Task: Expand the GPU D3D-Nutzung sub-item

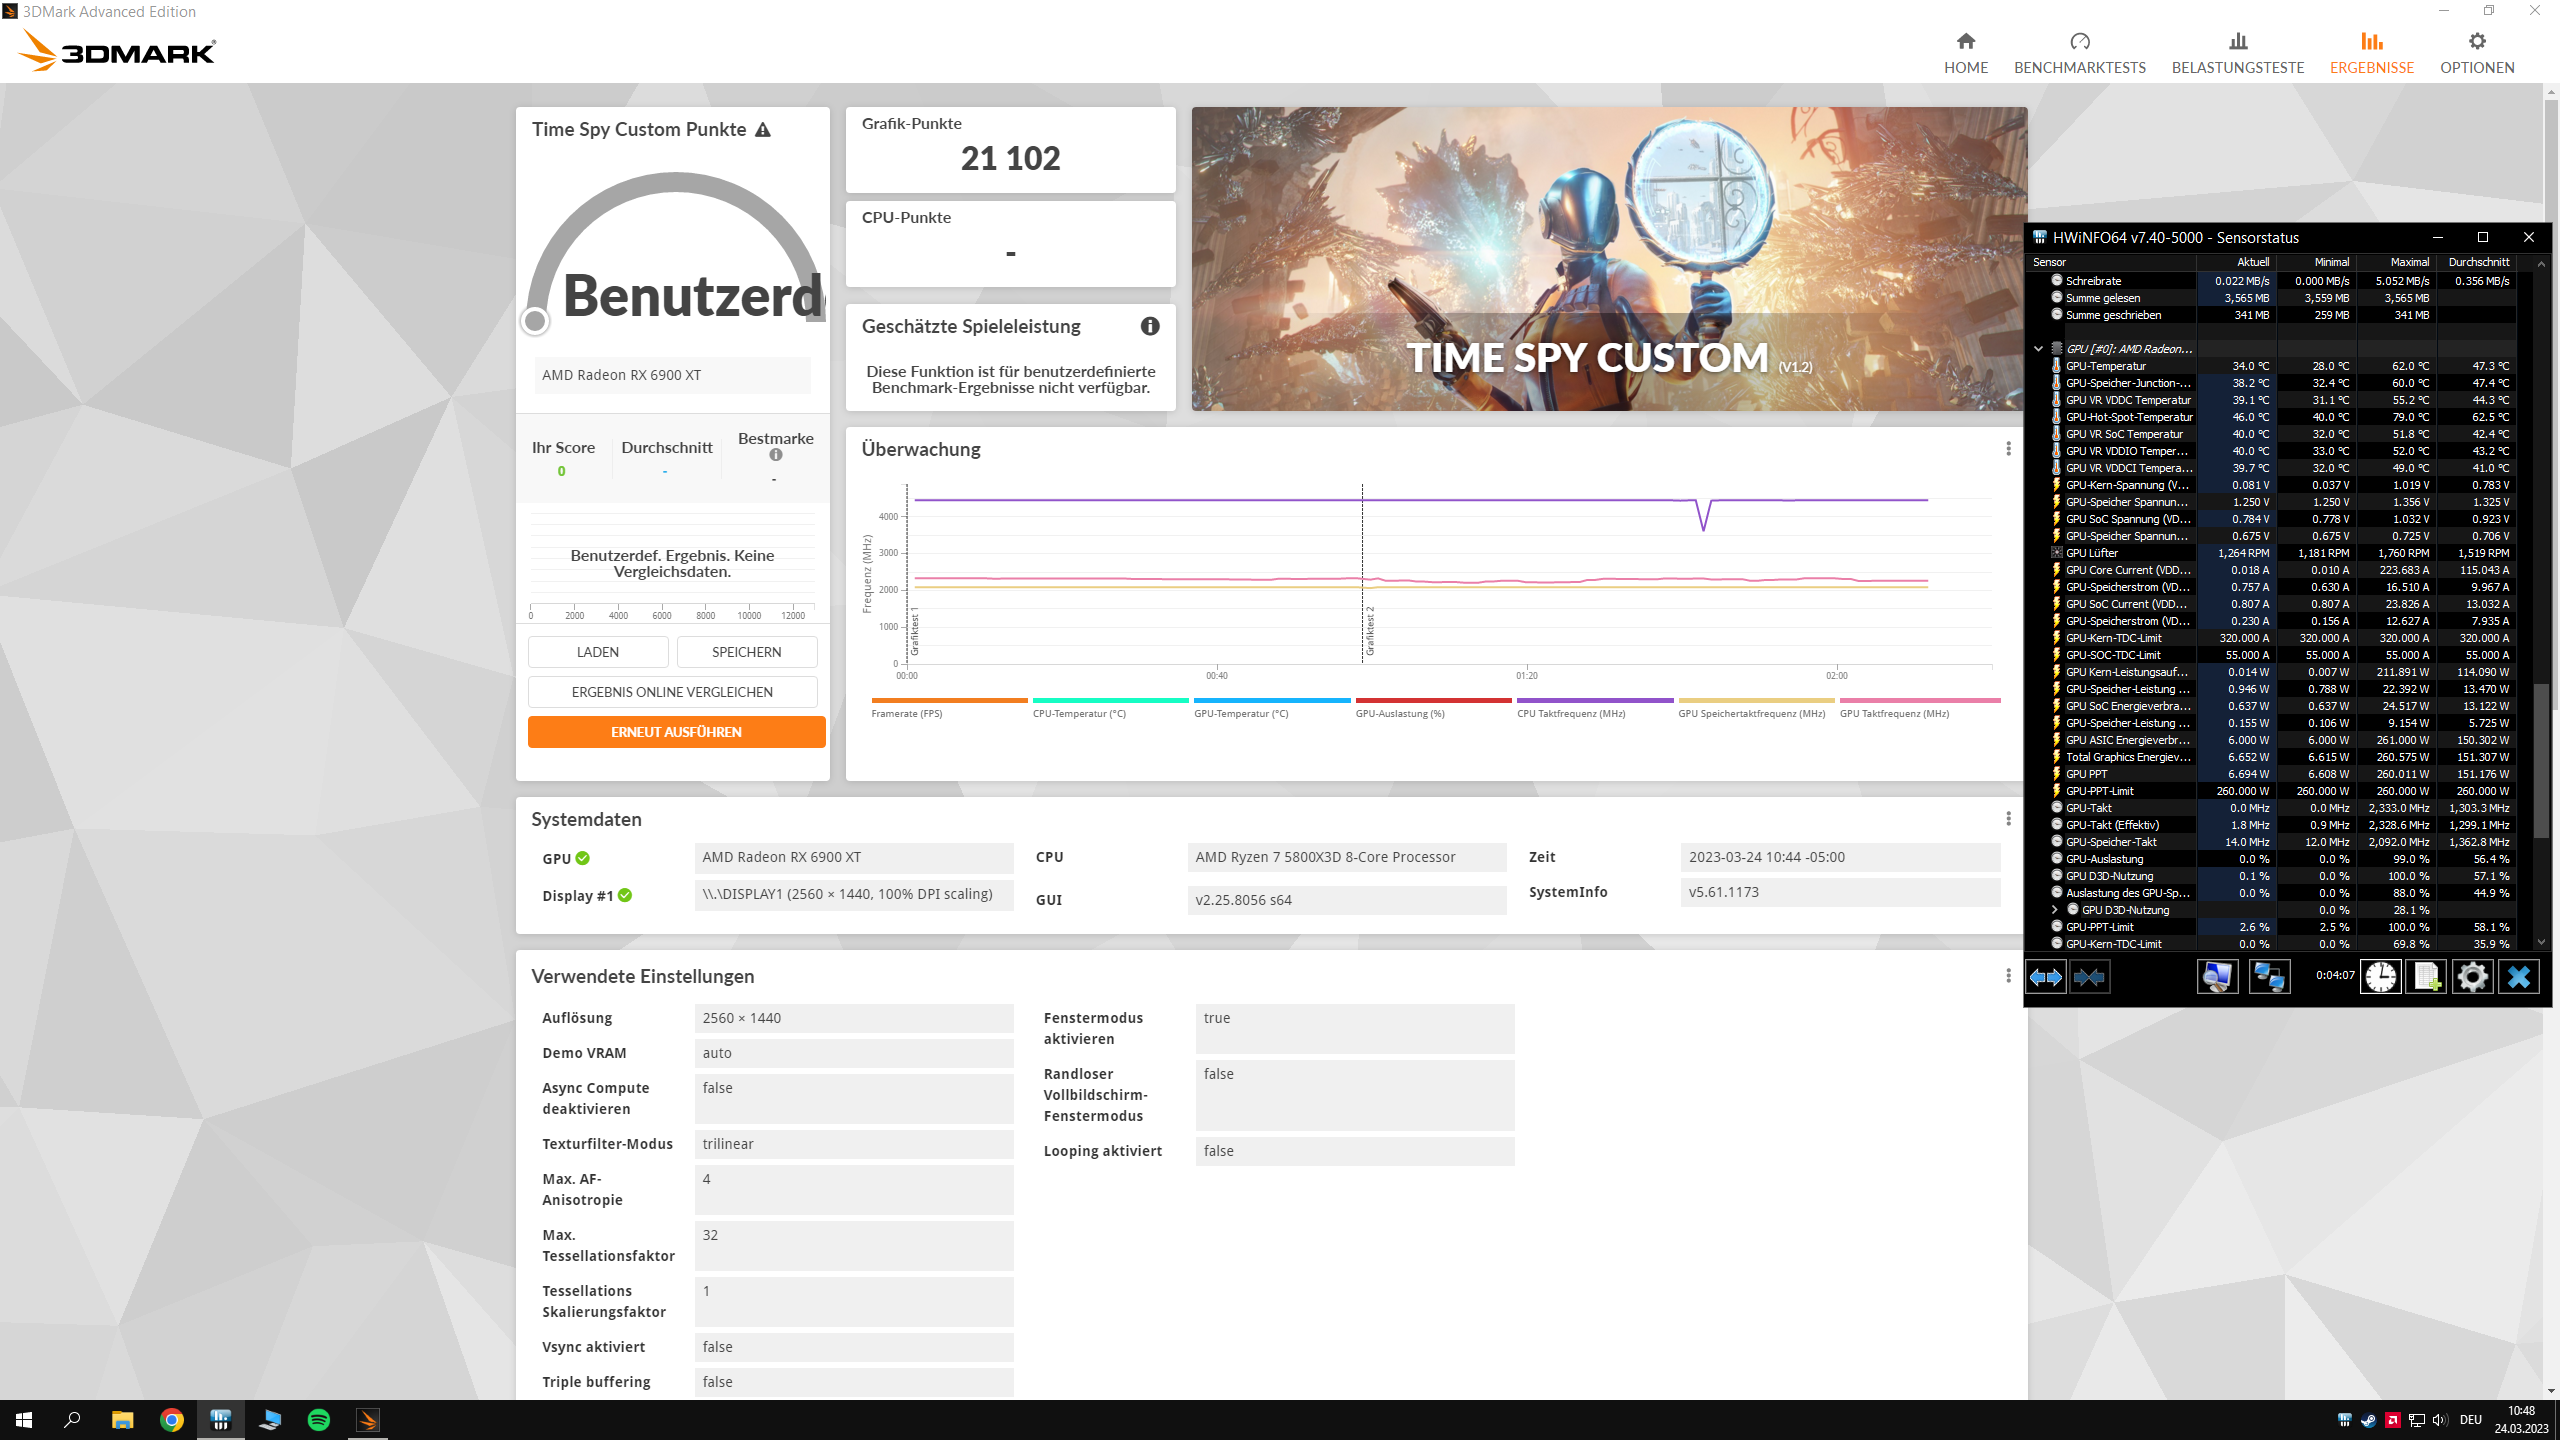Action: tap(2054, 910)
